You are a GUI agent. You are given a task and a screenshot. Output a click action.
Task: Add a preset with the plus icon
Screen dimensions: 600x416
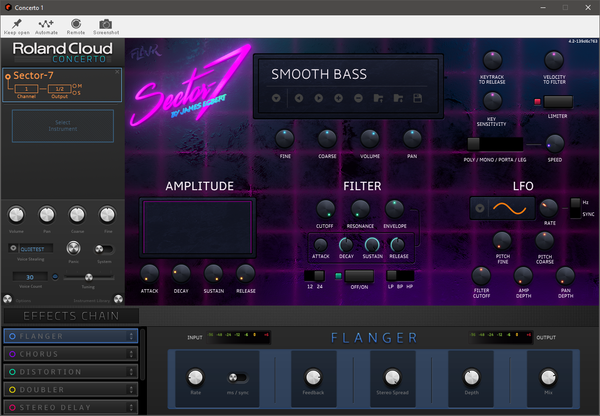(x=338, y=98)
